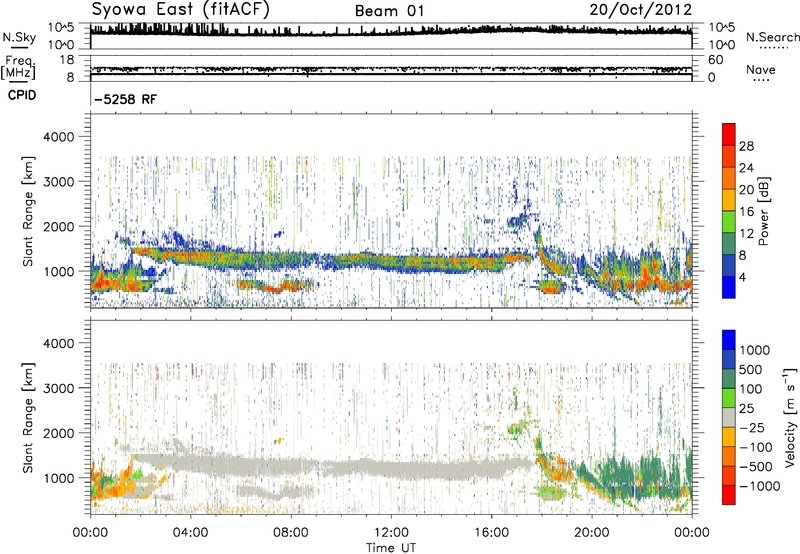Click the 'N.Sky' legend label
This screenshot has height=554, width=800.
click(19, 37)
